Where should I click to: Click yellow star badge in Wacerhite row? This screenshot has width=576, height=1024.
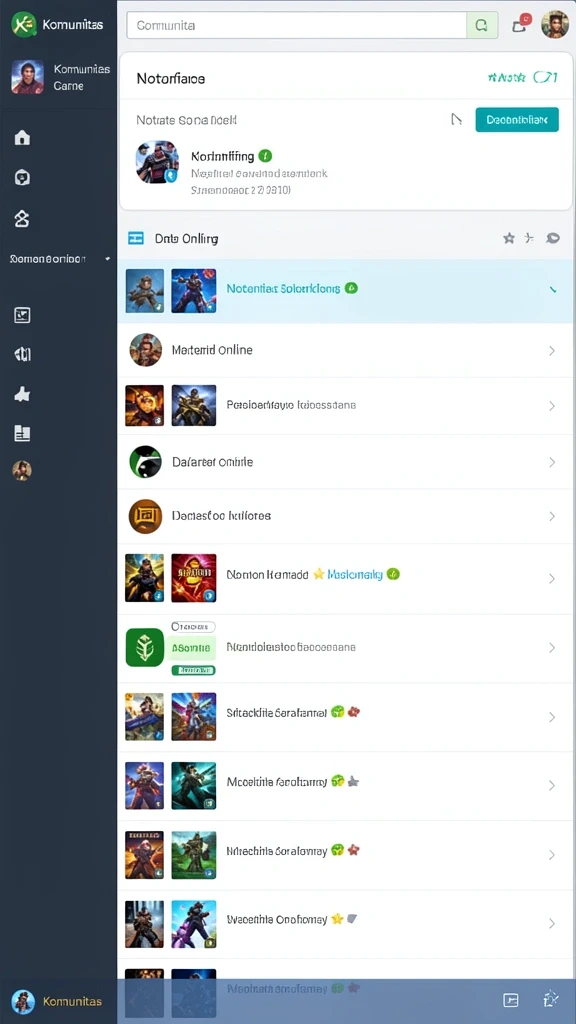[337, 919]
